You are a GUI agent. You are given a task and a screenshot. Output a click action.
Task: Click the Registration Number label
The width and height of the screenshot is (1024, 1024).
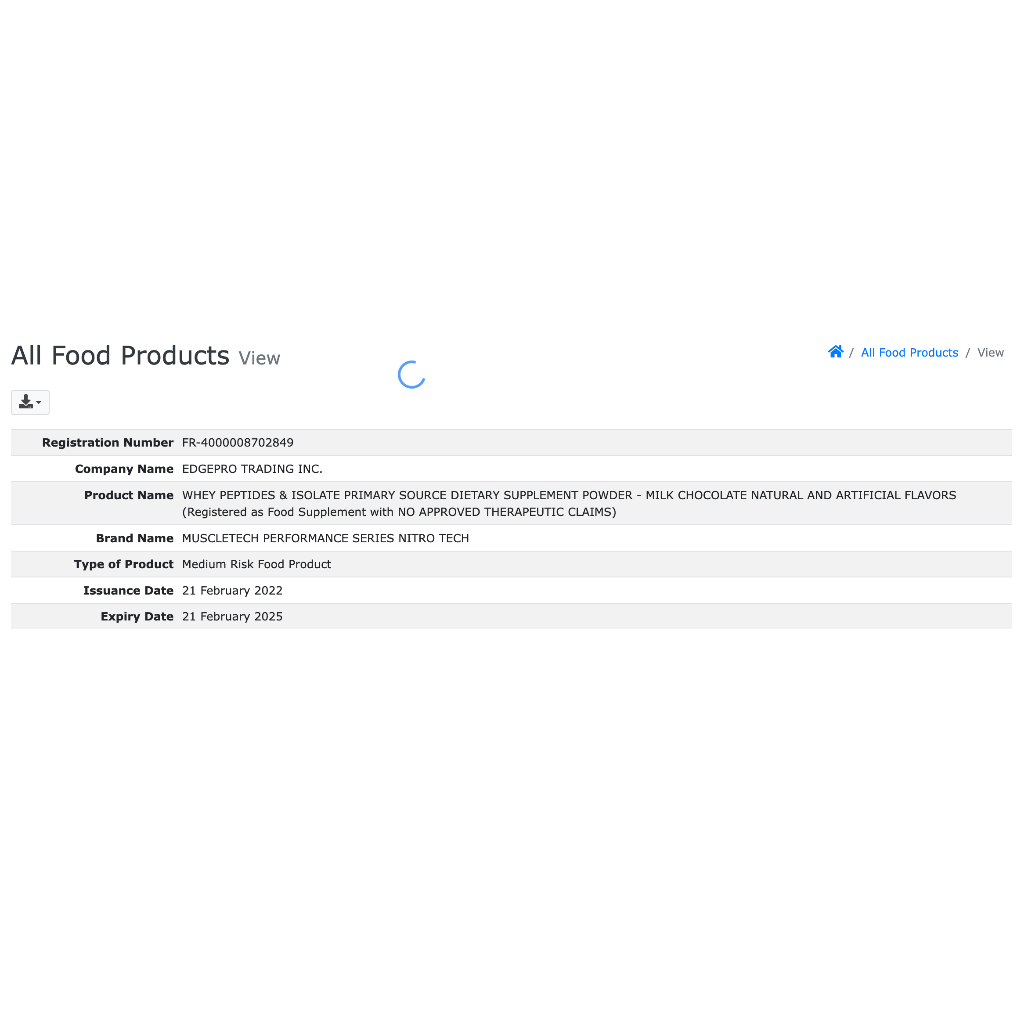point(108,443)
